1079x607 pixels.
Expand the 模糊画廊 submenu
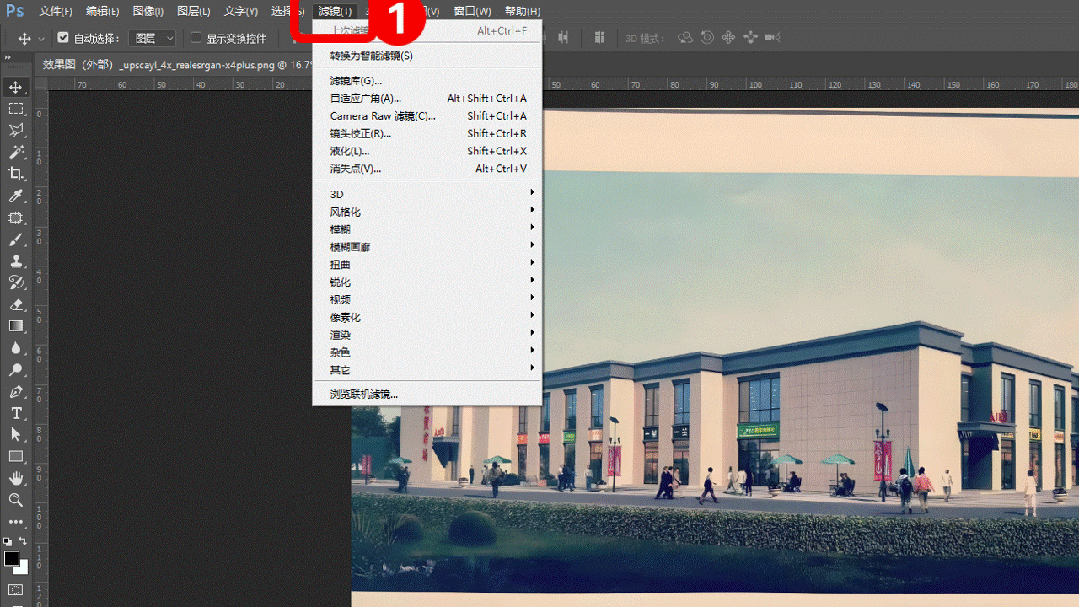pyautogui.click(x=427, y=246)
